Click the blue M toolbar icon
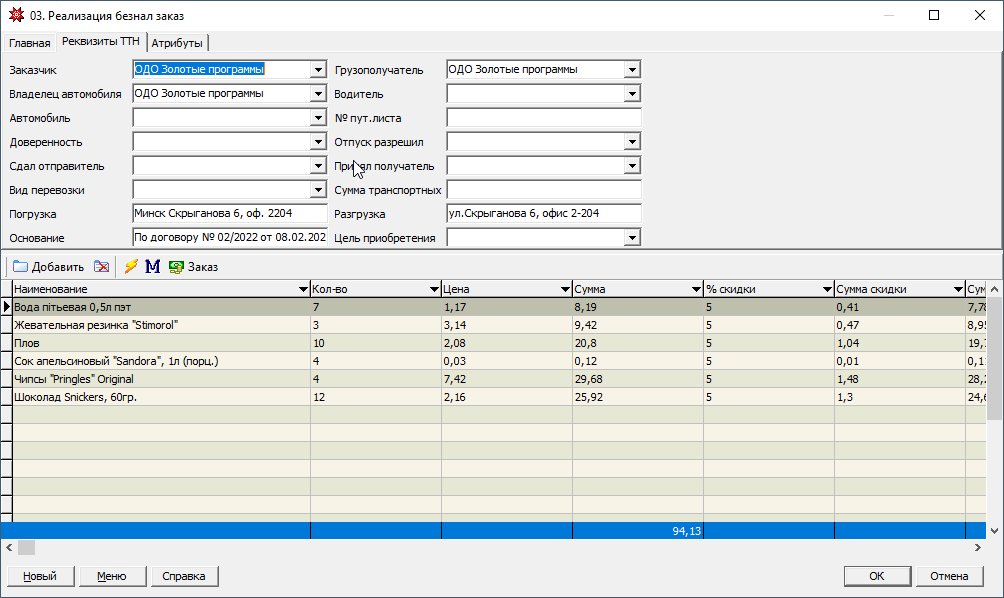This screenshot has width=1004, height=598. tap(152, 267)
